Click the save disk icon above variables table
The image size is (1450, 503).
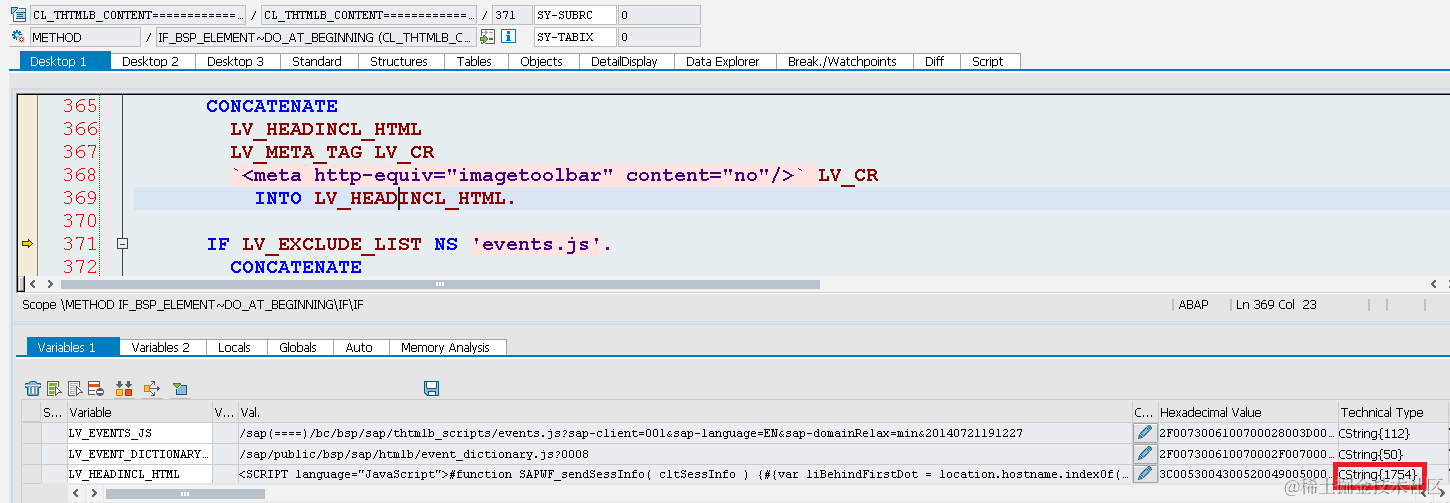click(432, 388)
